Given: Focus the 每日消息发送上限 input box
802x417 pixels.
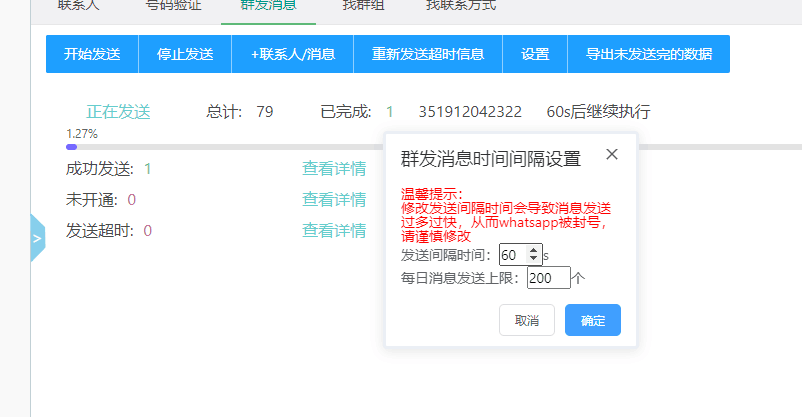Looking at the screenshot, I should [x=548, y=277].
